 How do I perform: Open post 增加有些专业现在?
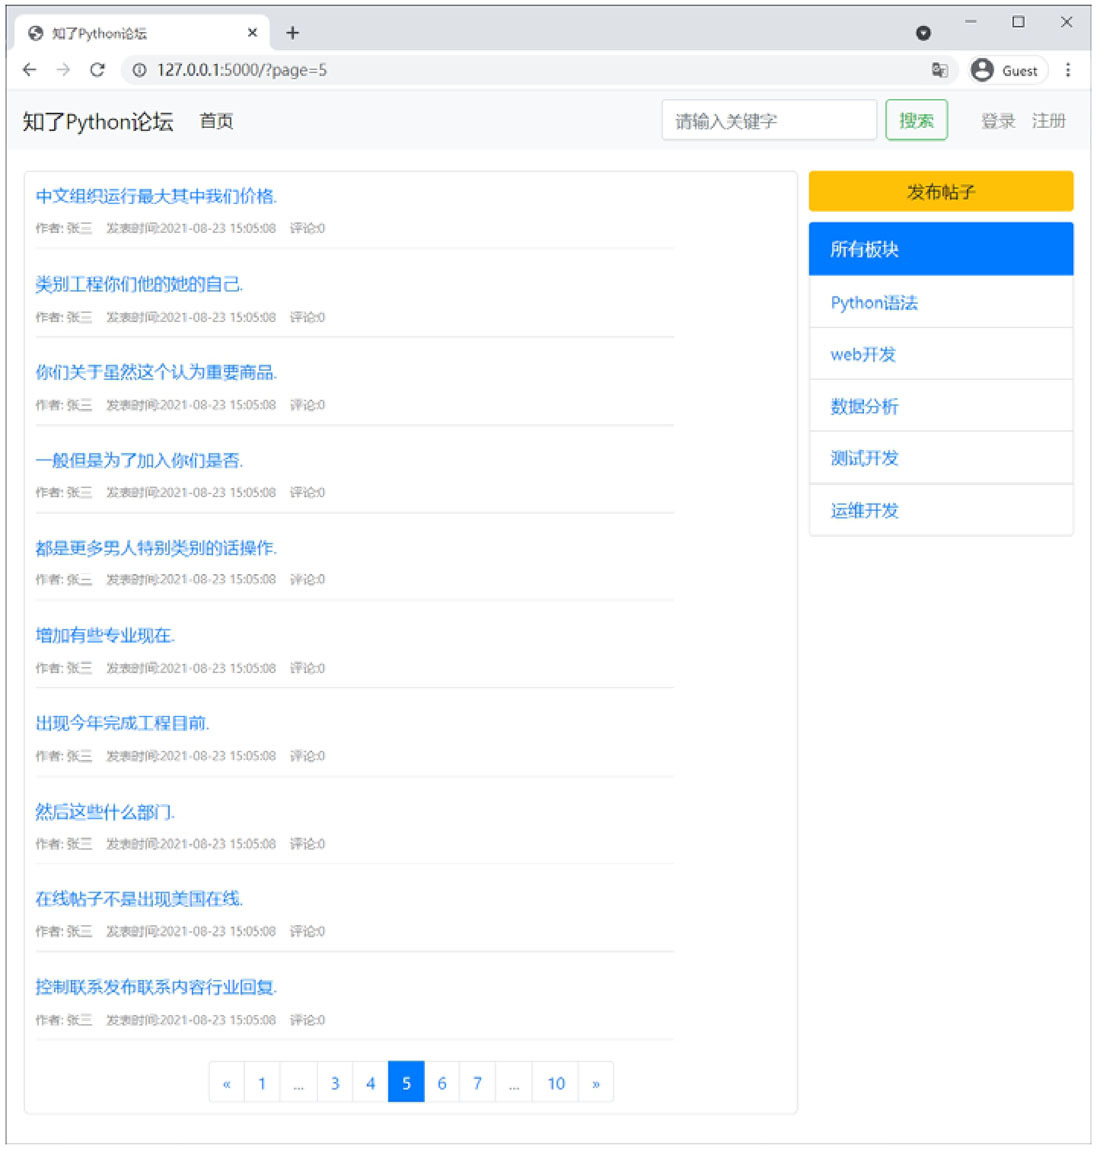pyautogui.click(x=106, y=635)
